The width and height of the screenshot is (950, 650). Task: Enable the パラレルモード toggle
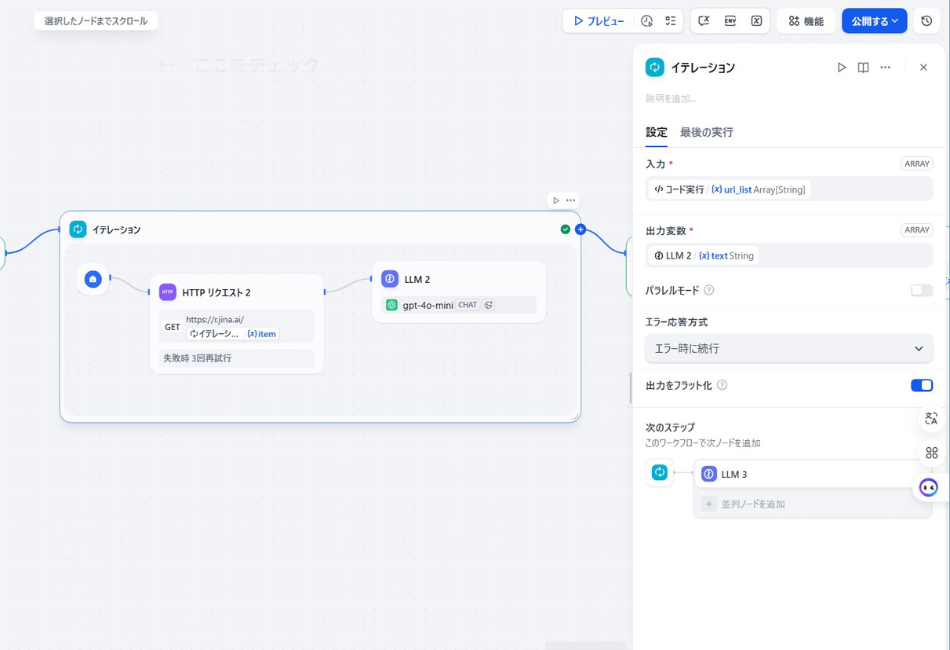click(921, 290)
